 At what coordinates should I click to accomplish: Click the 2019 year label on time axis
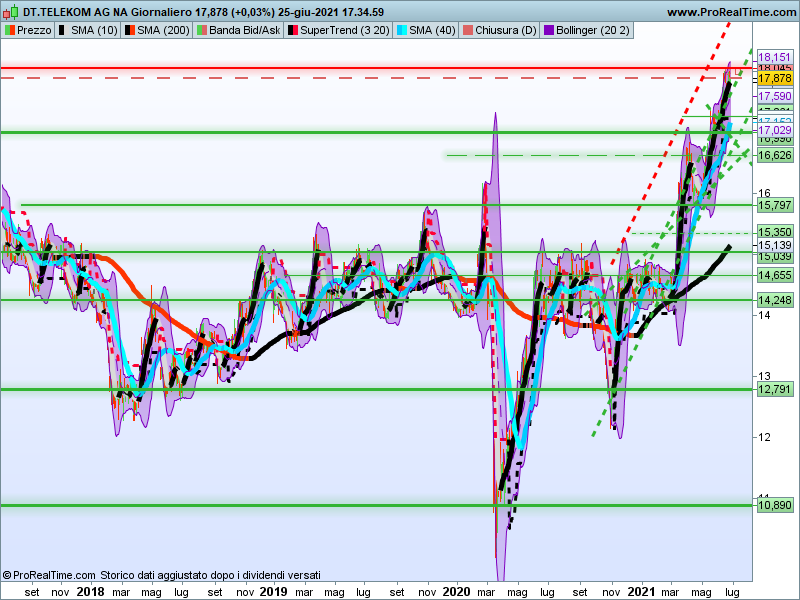[273, 592]
